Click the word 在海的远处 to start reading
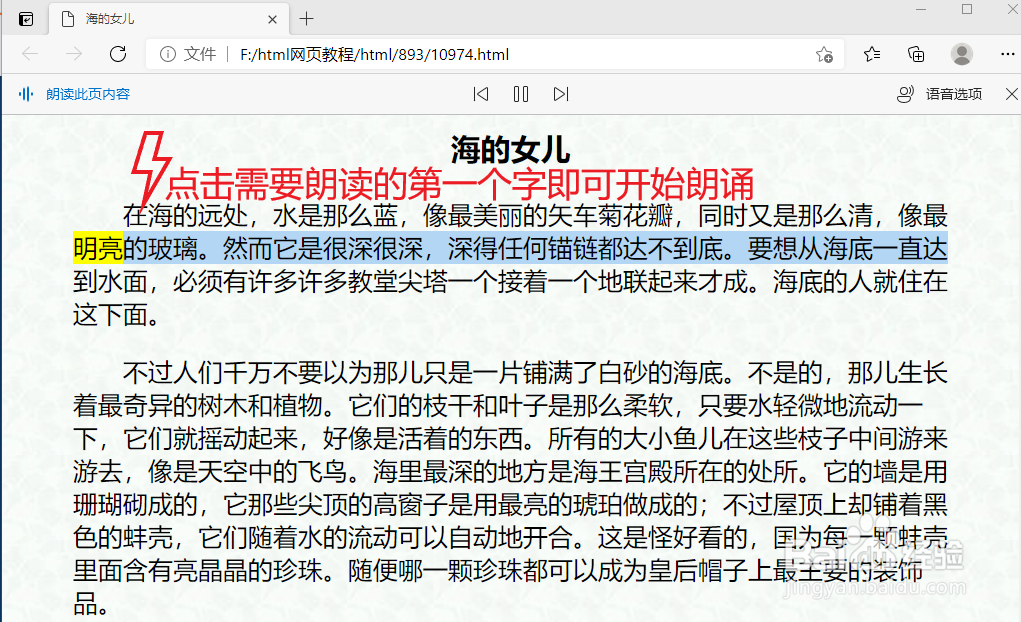Image resolution: width=1021 pixels, height=622 pixels. click(x=186, y=216)
